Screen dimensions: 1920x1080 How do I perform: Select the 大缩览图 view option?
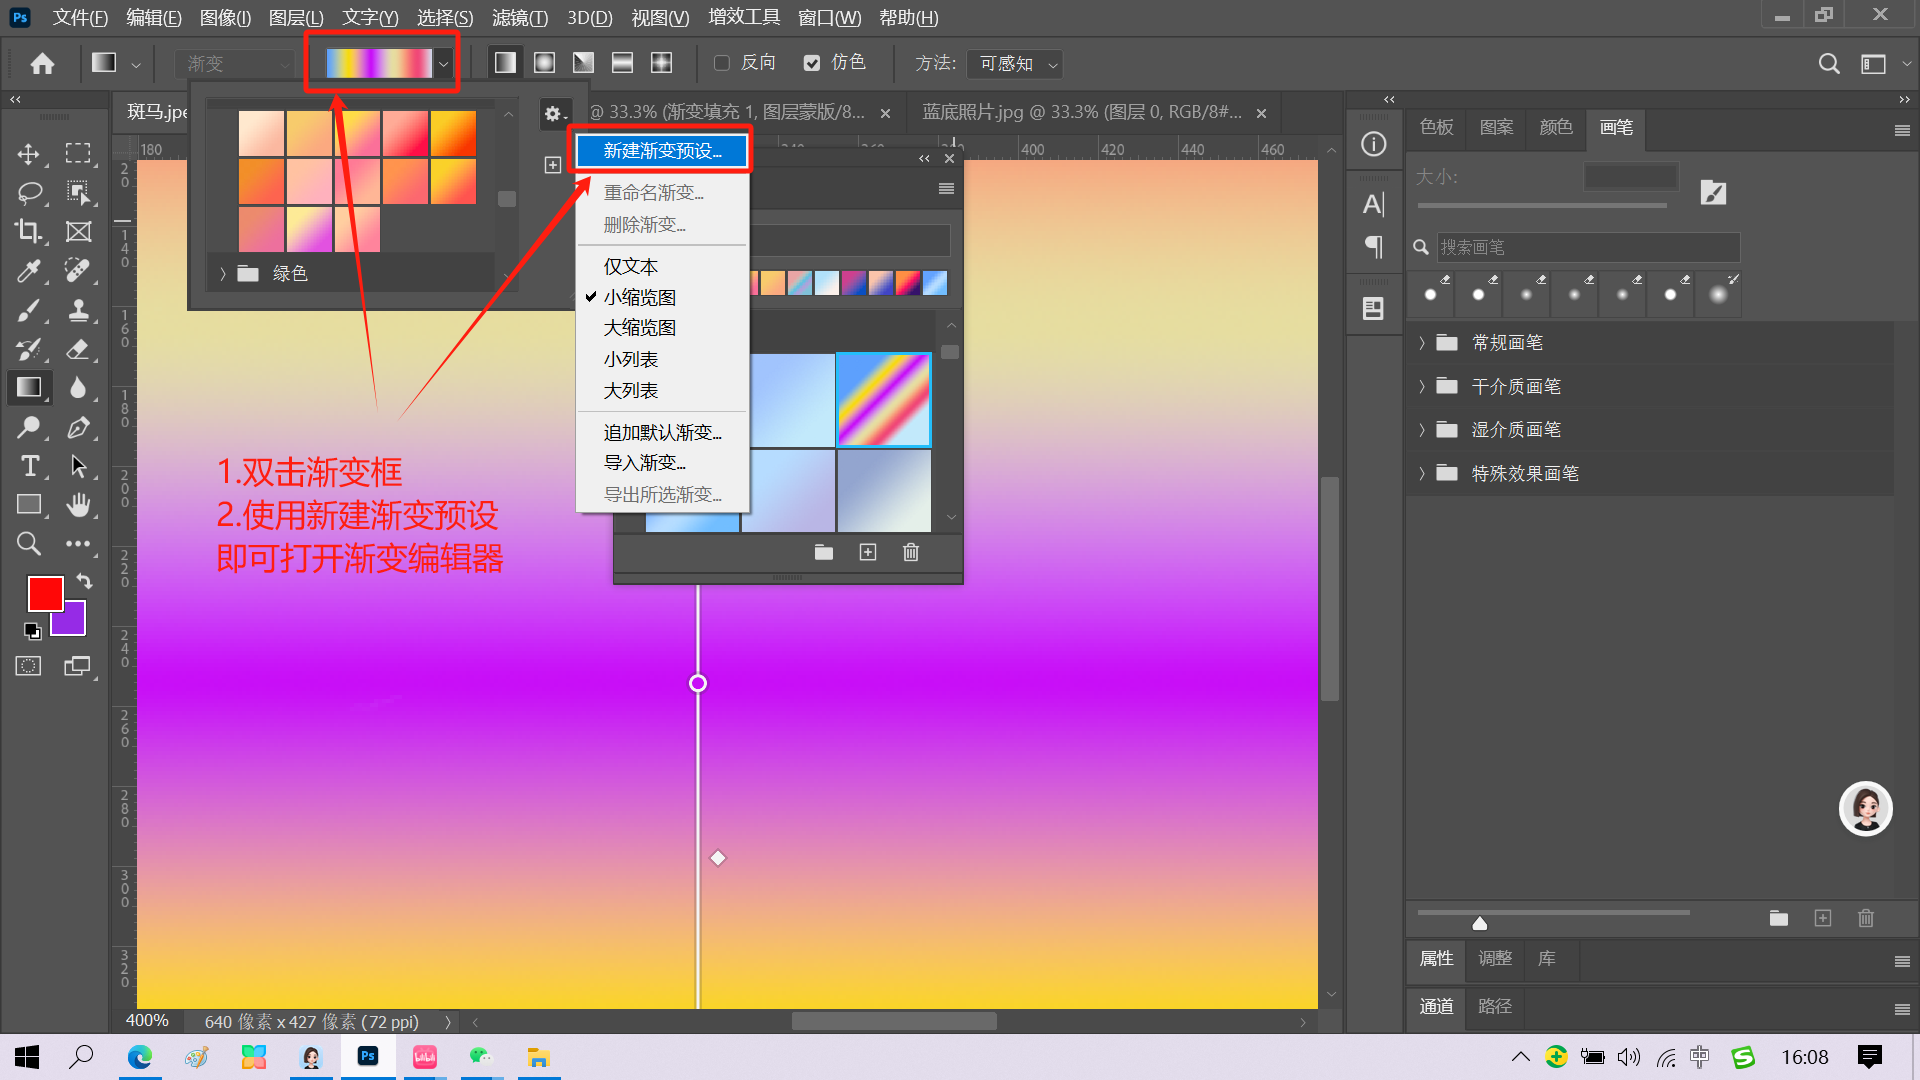click(x=639, y=328)
